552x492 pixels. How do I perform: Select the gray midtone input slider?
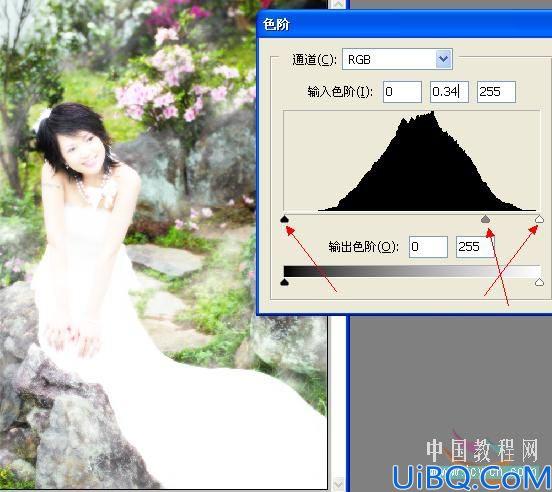point(485,219)
